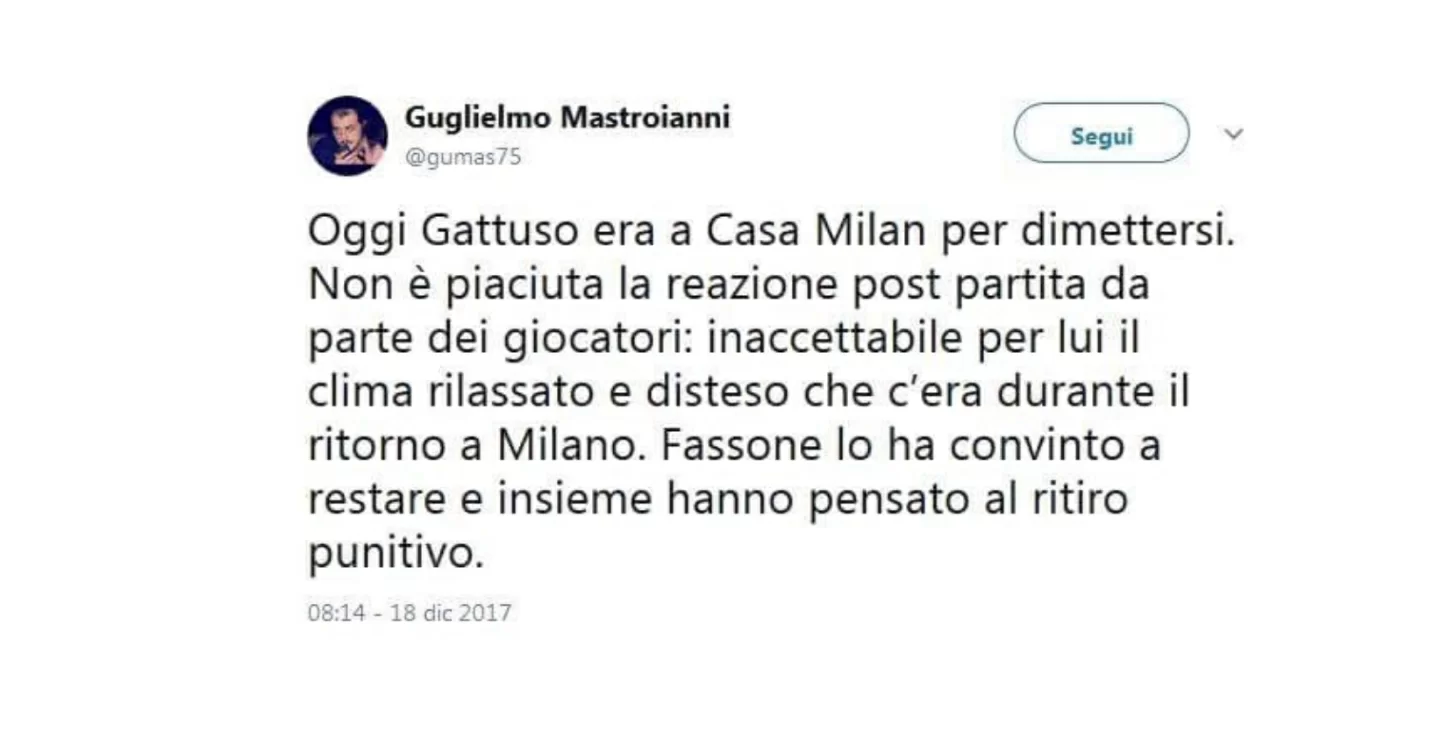Open the dropdown arrow beside the follow button
The width and height of the screenshot is (1437, 750).
1234,133
